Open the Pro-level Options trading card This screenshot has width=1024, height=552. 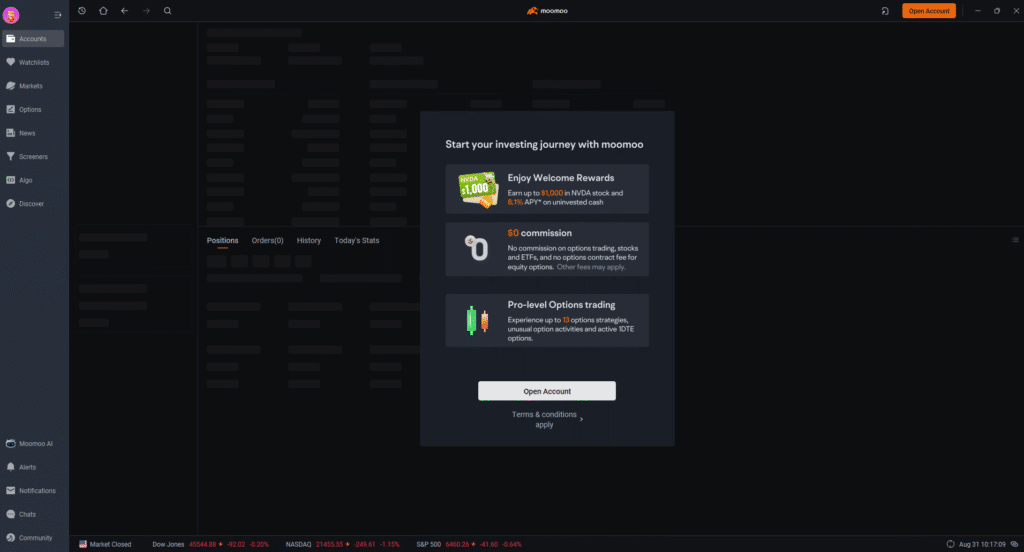pyautogui.click(x=547, y=320)
